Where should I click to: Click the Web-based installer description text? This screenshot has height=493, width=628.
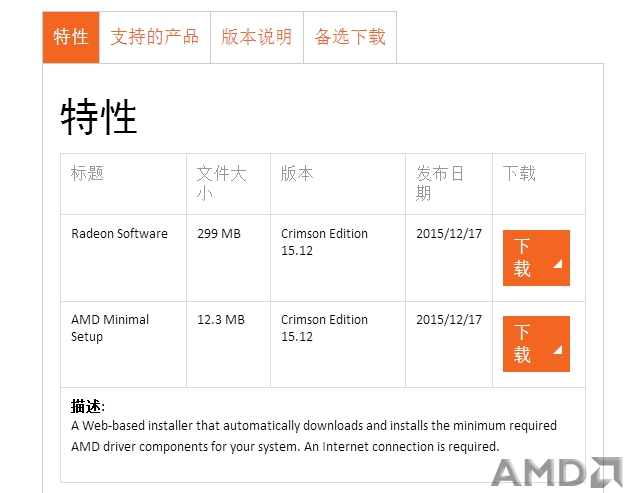pos(314,436)
